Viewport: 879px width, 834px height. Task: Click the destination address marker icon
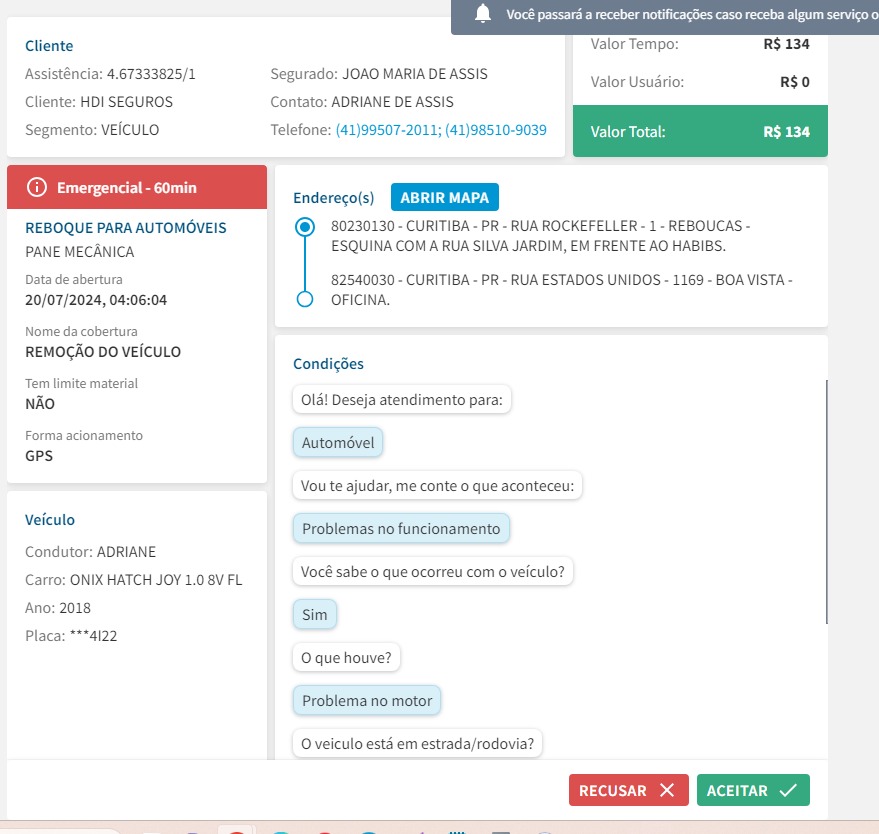(305, 299)
